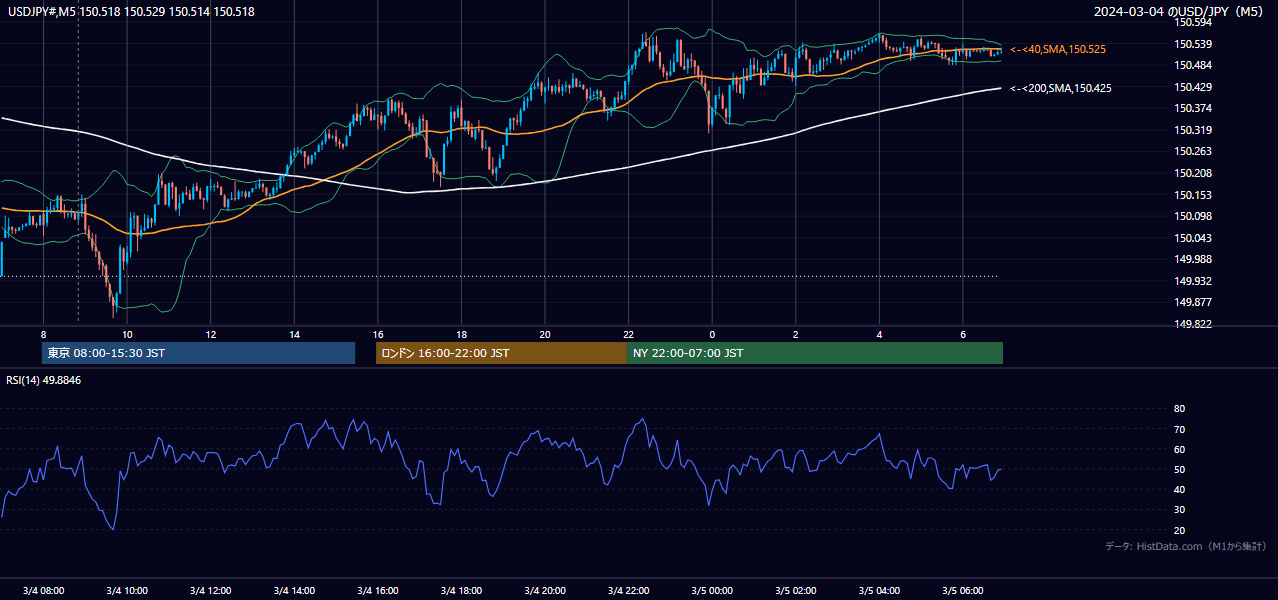Screen dimensions: 1278x600
Task: Click the RSI 70 level label
Action: [x=1180, y=429]
